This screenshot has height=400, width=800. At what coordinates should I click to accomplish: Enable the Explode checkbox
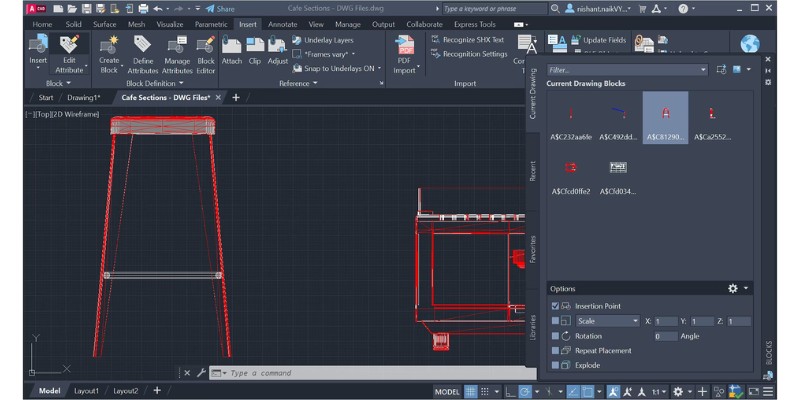(x=555, y=365)
